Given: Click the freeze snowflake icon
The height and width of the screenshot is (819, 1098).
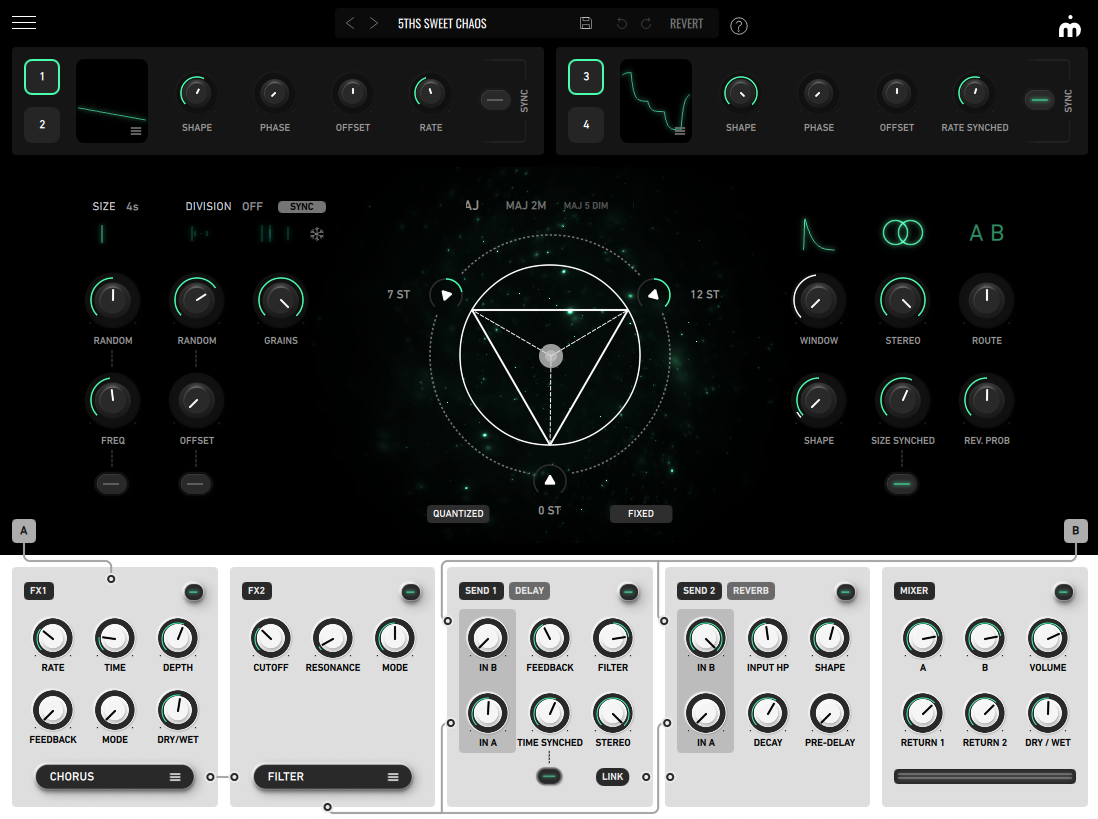Looking at the screenshot, I should click(317, 234).
